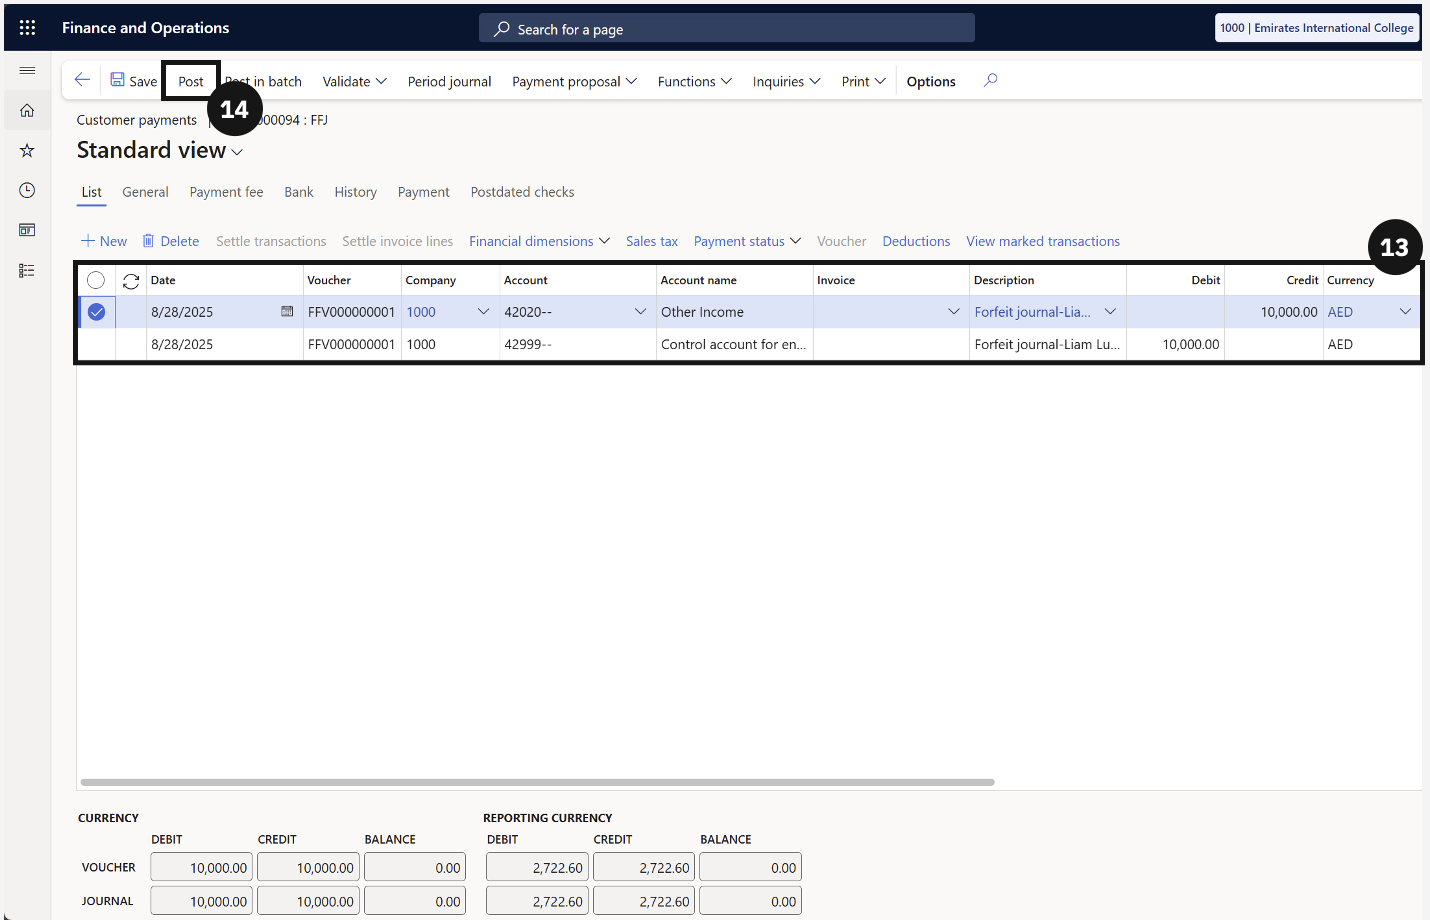Viewport: 1430px width, 920px height.
Task: Expand the navigation pane hamburger icon
Action: (27, 70)
